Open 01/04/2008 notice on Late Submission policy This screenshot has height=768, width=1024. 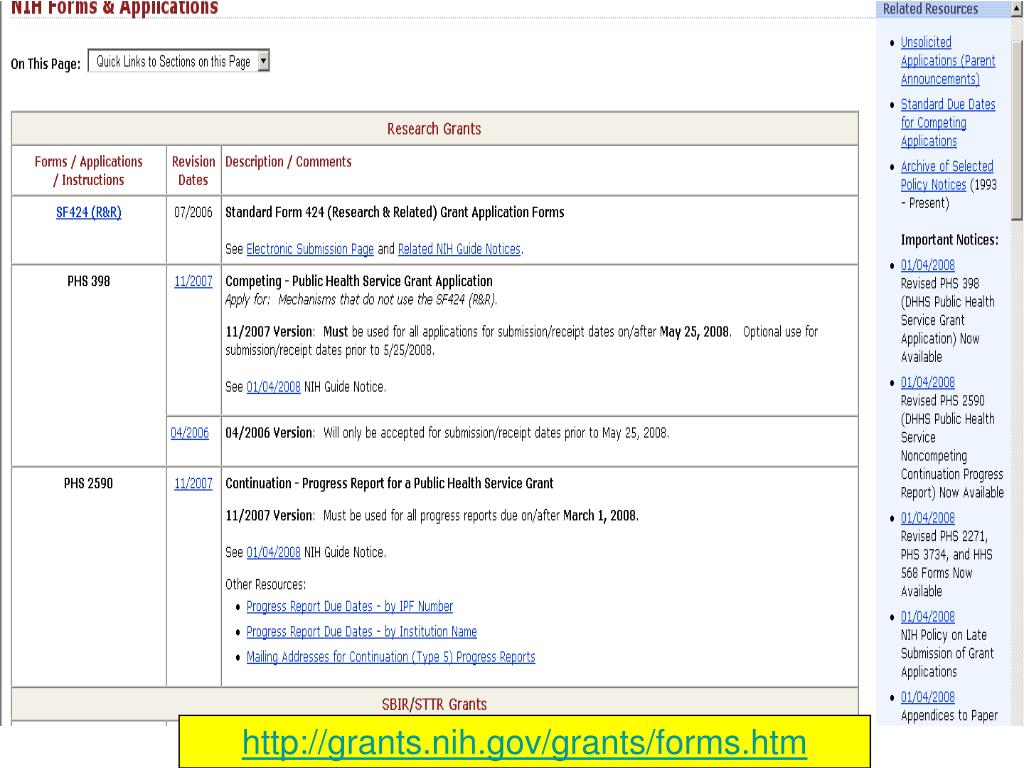click(927, 617)
